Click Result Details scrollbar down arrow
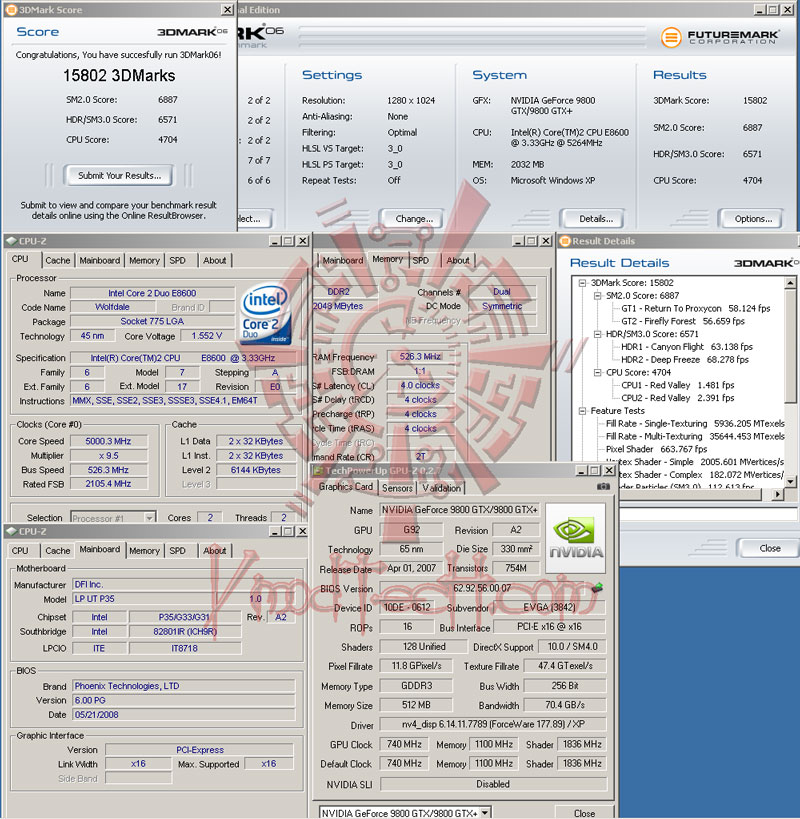This screenshot has height=819, width=800. point(790,481)
